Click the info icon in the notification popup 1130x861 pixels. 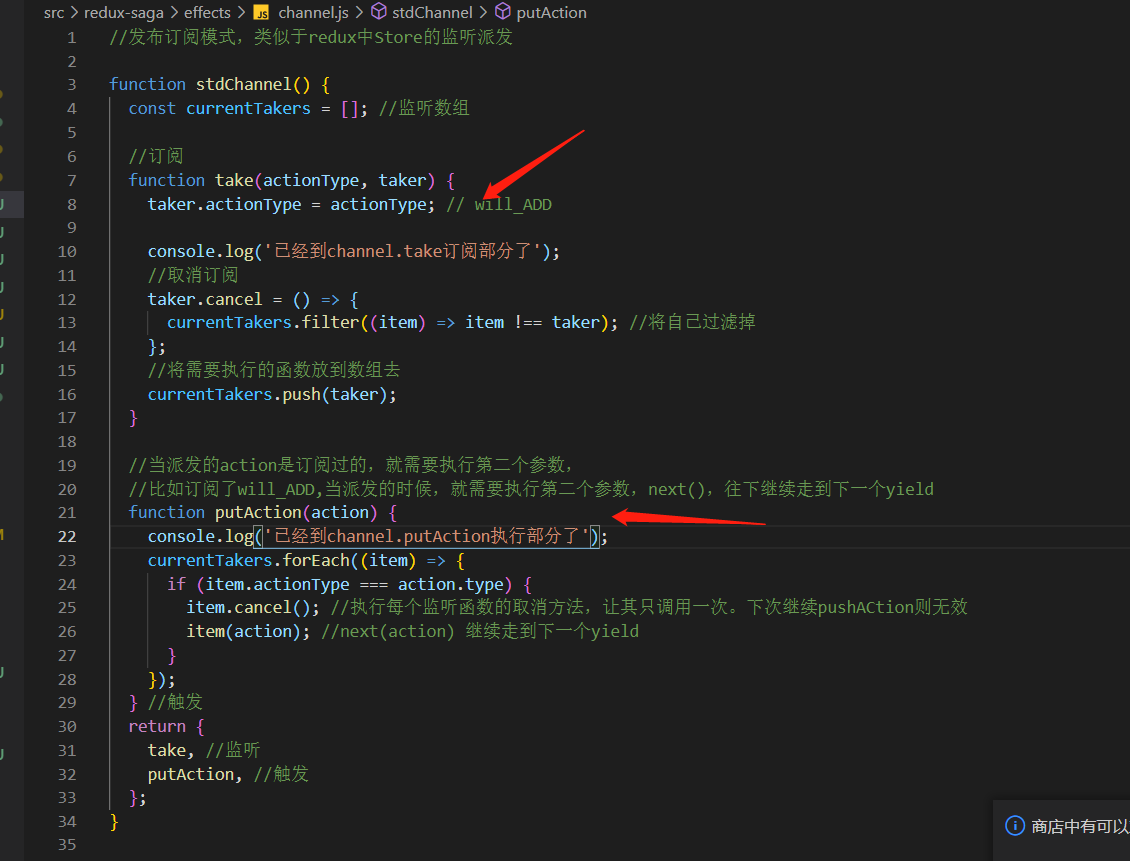[1015, 825]
